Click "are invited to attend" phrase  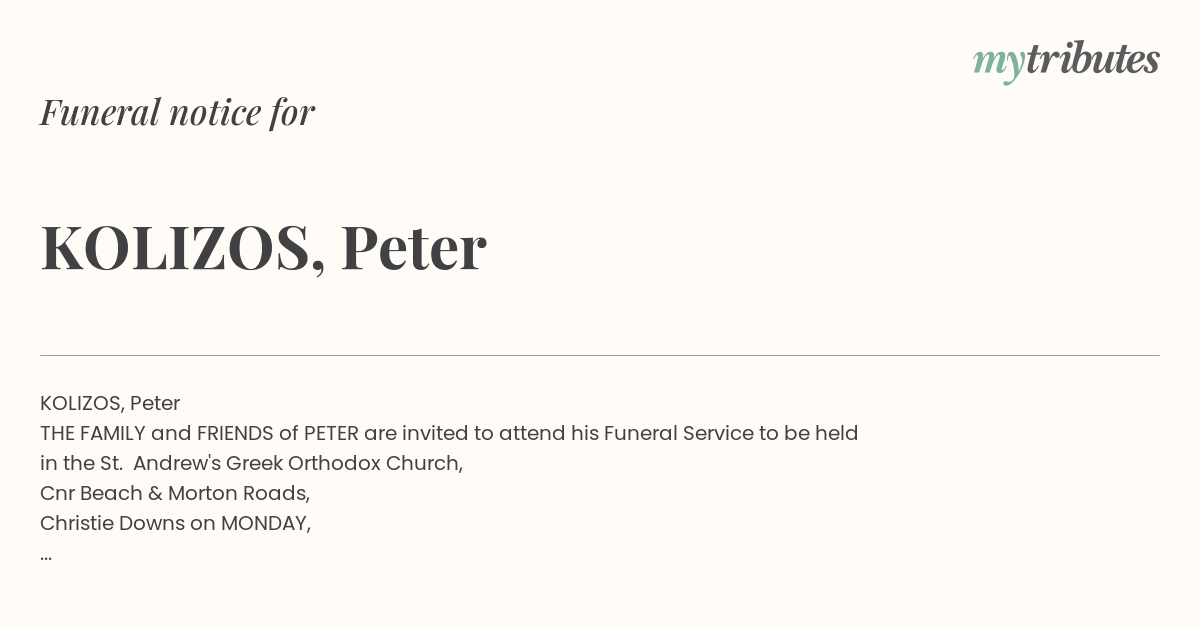click(465, 433)
